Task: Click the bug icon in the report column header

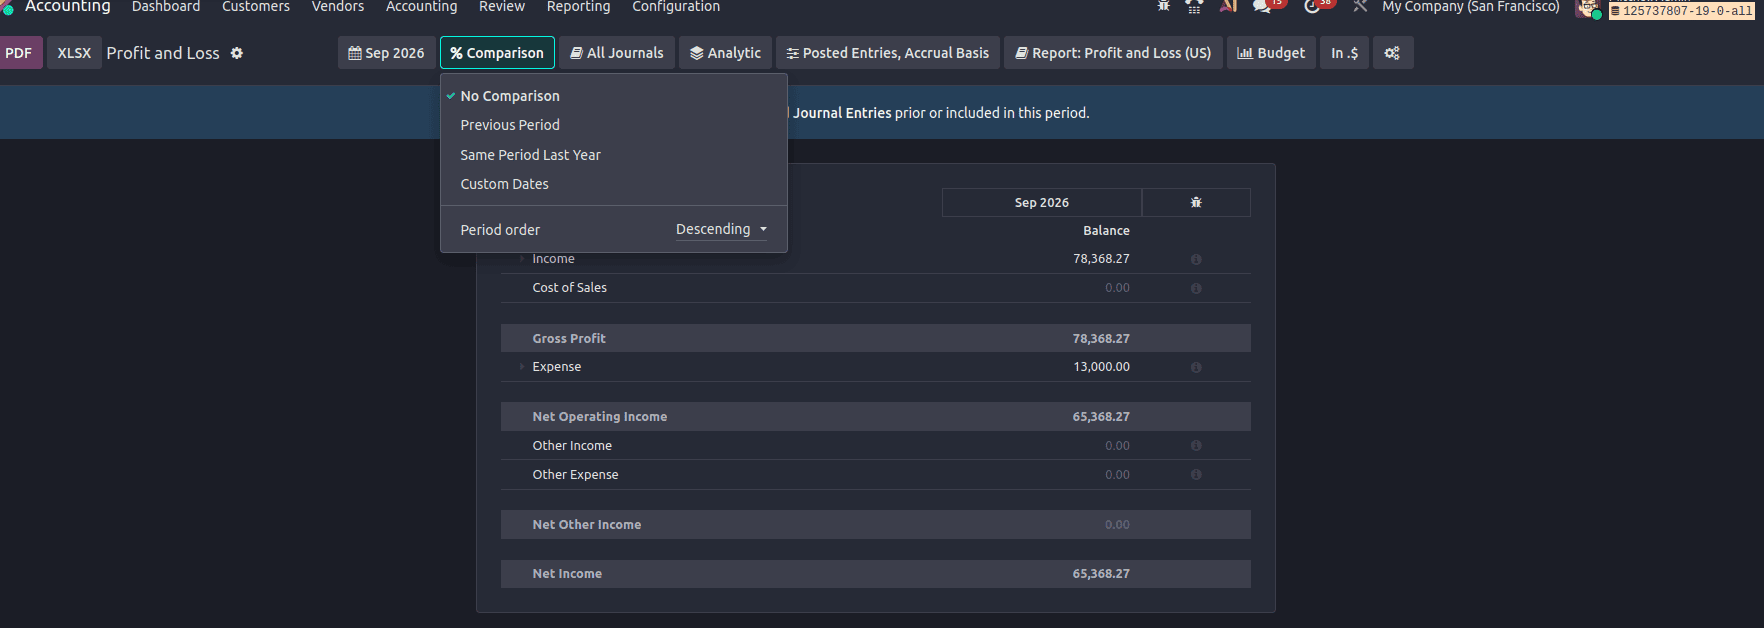Action: coord(1196,202)
